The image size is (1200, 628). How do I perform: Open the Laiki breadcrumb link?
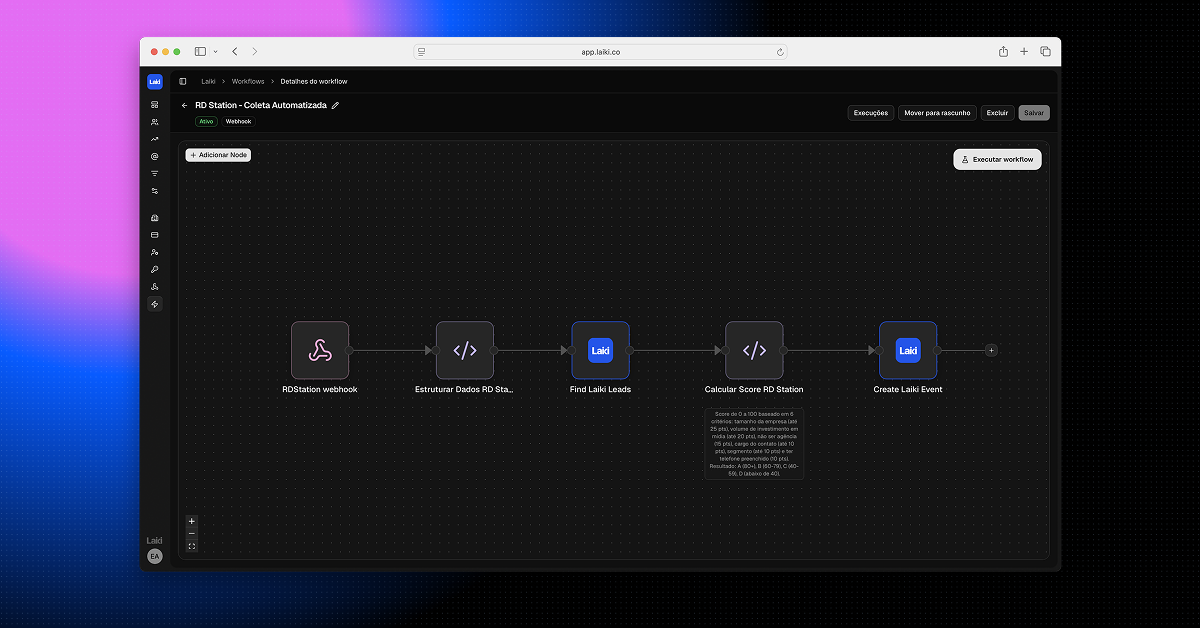coord(208,81)
